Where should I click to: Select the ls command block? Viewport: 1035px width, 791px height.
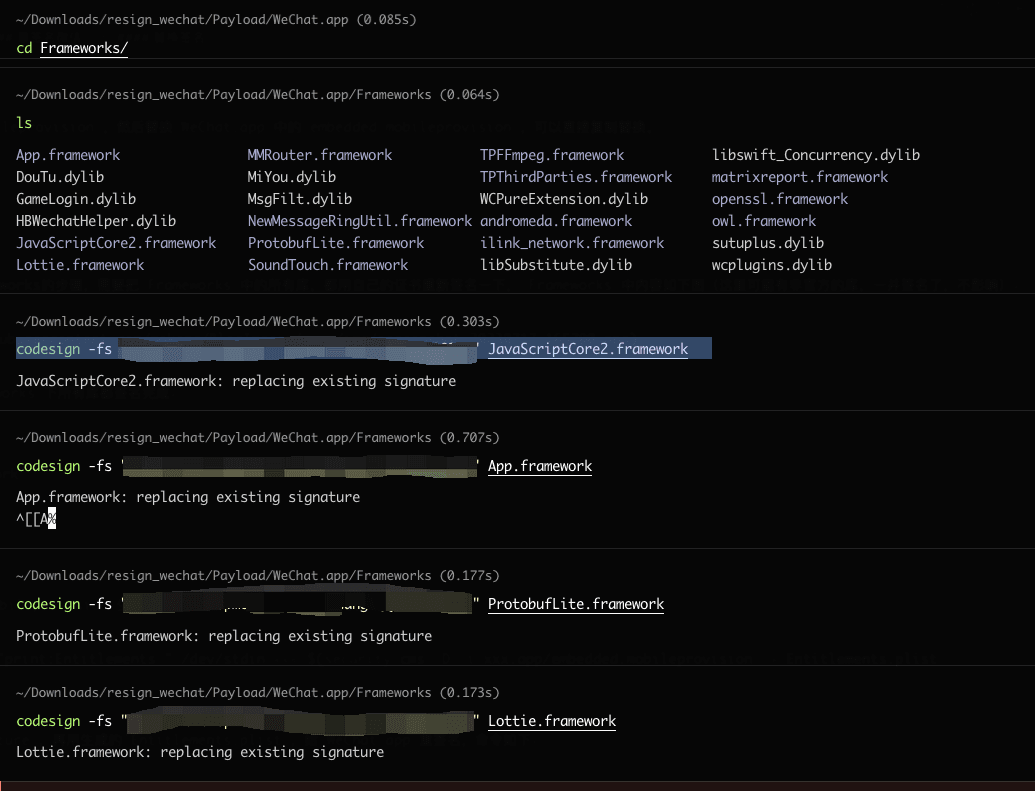24,123
